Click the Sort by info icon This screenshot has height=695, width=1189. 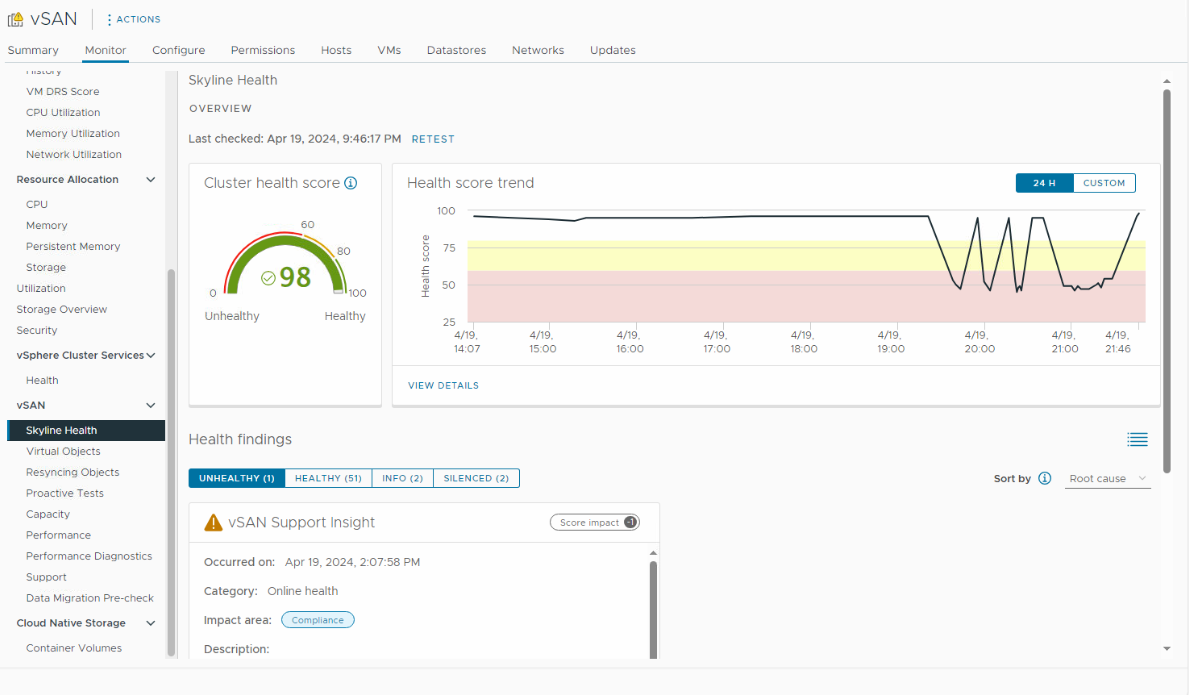pyautogui.click(x=1045, y=478)
